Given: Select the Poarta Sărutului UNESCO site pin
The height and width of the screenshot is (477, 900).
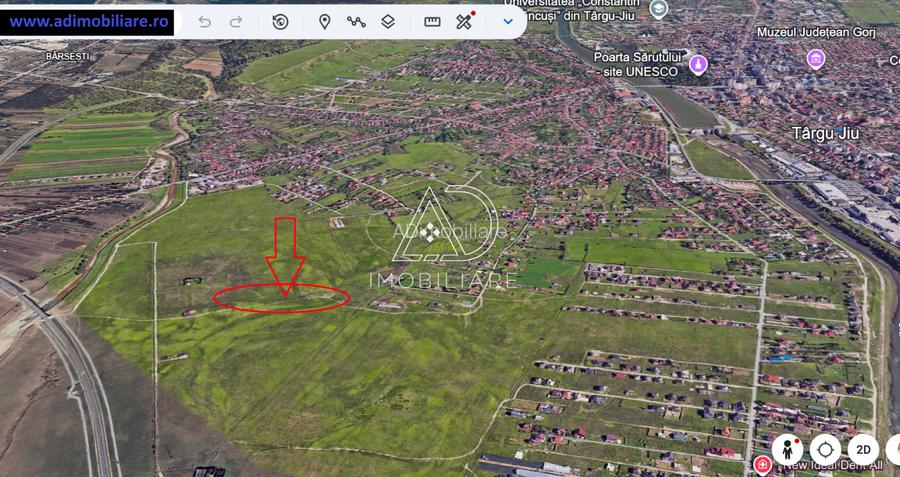Looking at the screenshot, I should (698, 64).
